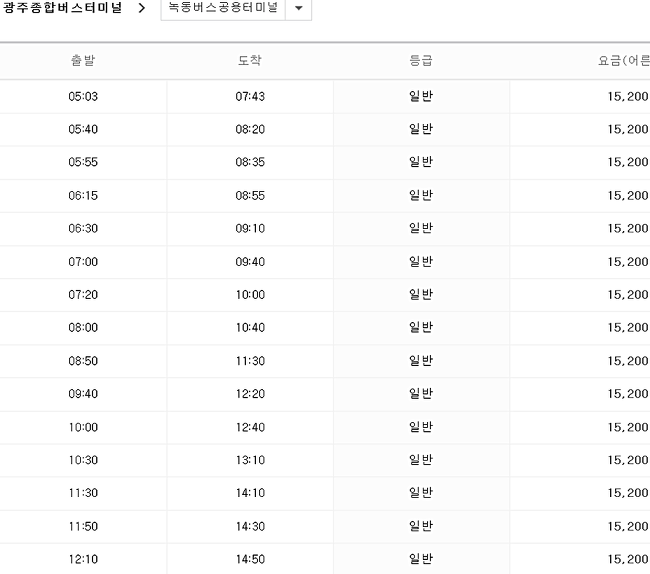Click the 07:43 arrival time
This screenshot has width=650, height=574.
tap(250, 97)
